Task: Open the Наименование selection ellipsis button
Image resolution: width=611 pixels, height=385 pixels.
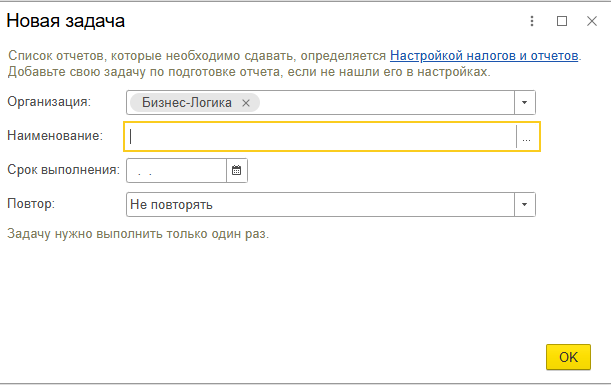Action: 526,137
